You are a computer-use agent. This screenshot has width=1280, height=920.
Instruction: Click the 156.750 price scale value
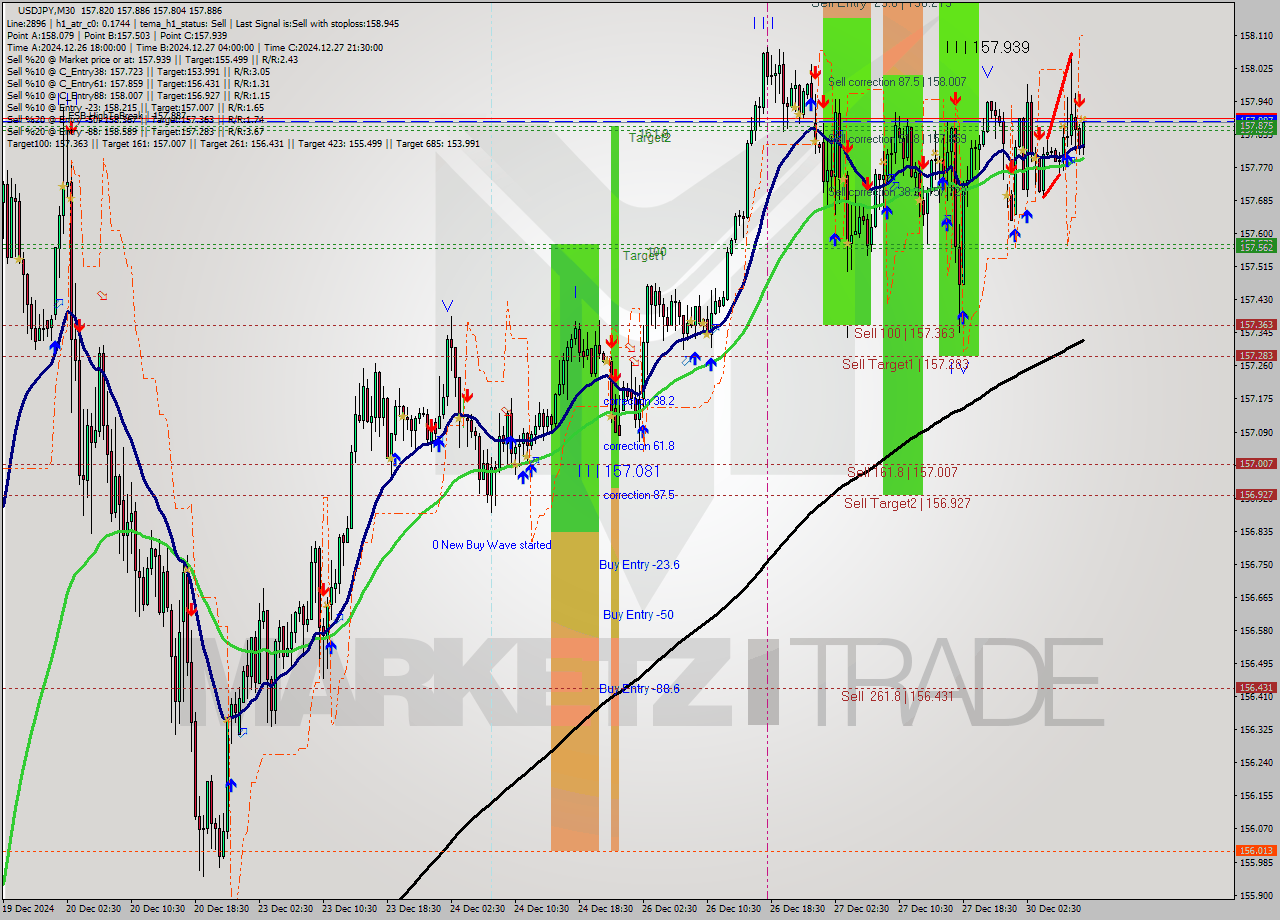pos(1256,564)
